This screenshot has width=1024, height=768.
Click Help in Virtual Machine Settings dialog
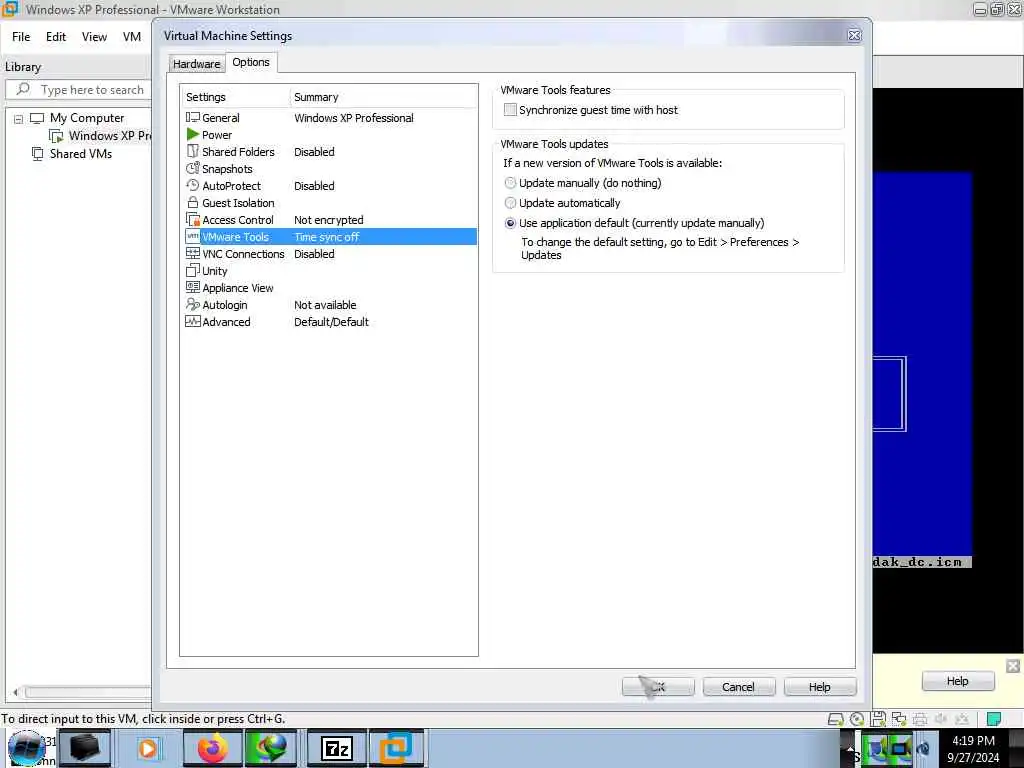820,687
